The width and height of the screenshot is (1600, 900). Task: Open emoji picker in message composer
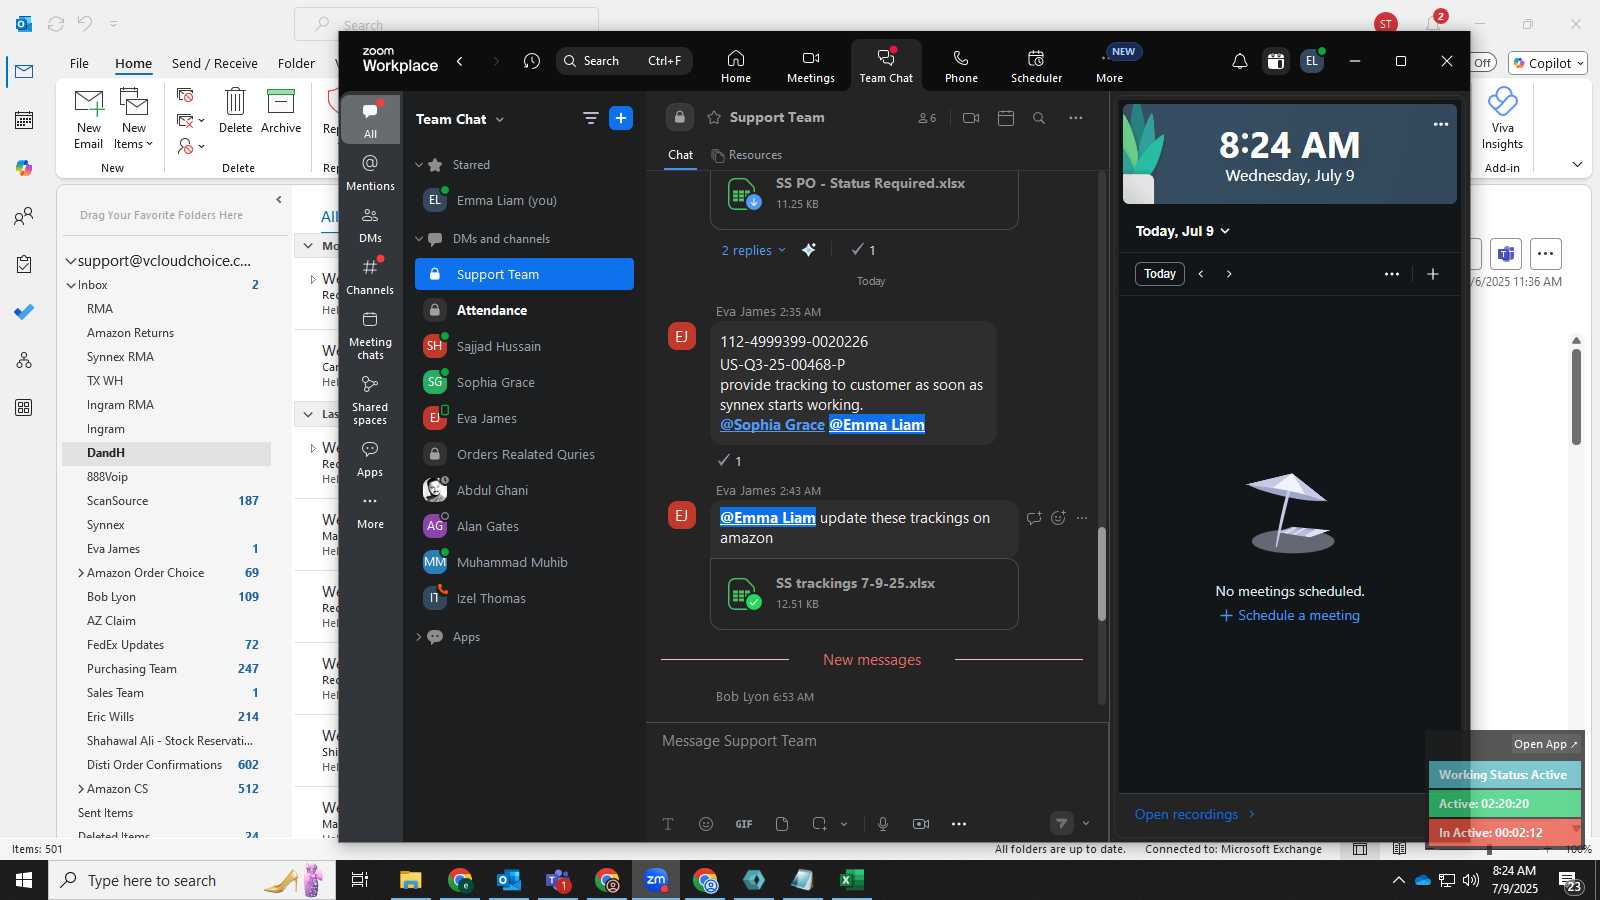point(706,824)
